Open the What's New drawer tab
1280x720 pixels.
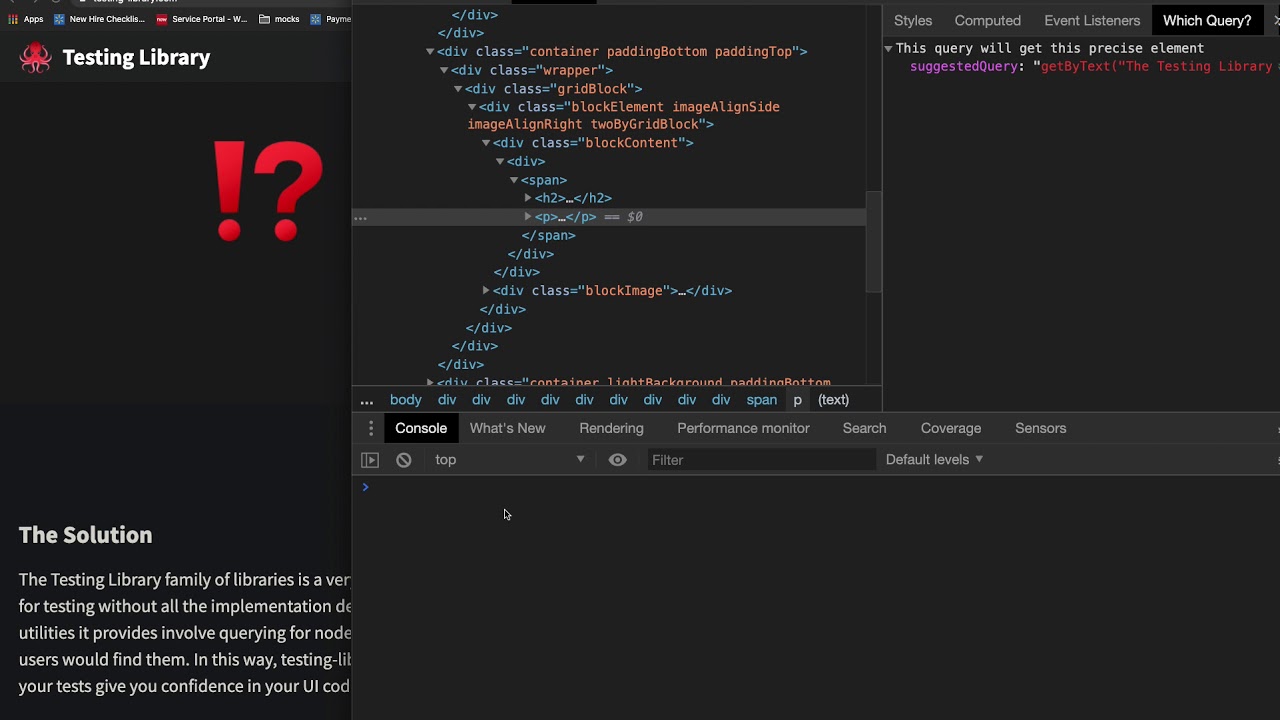click(x=507, y=428)
